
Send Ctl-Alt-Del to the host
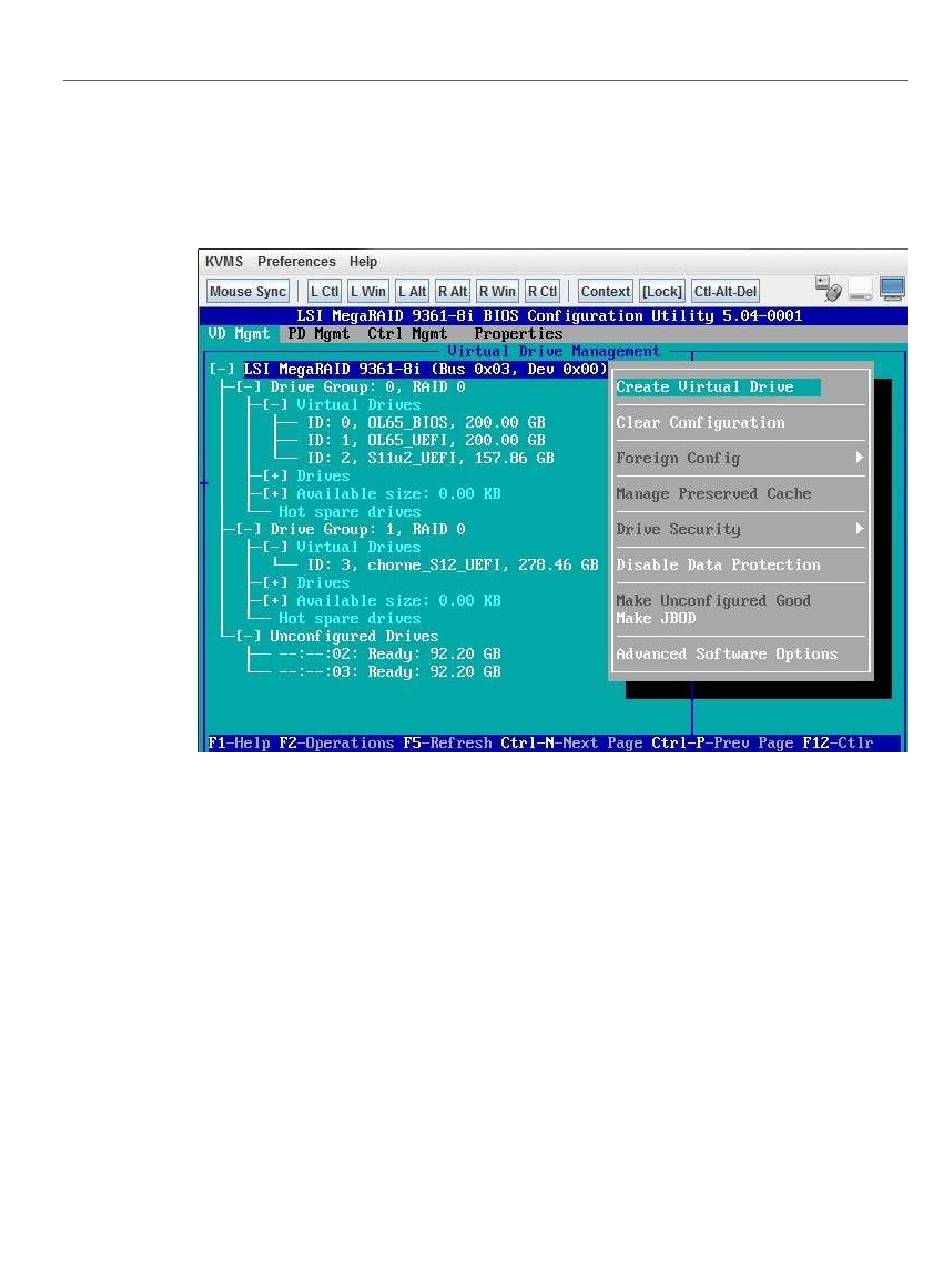coord(726,291)
